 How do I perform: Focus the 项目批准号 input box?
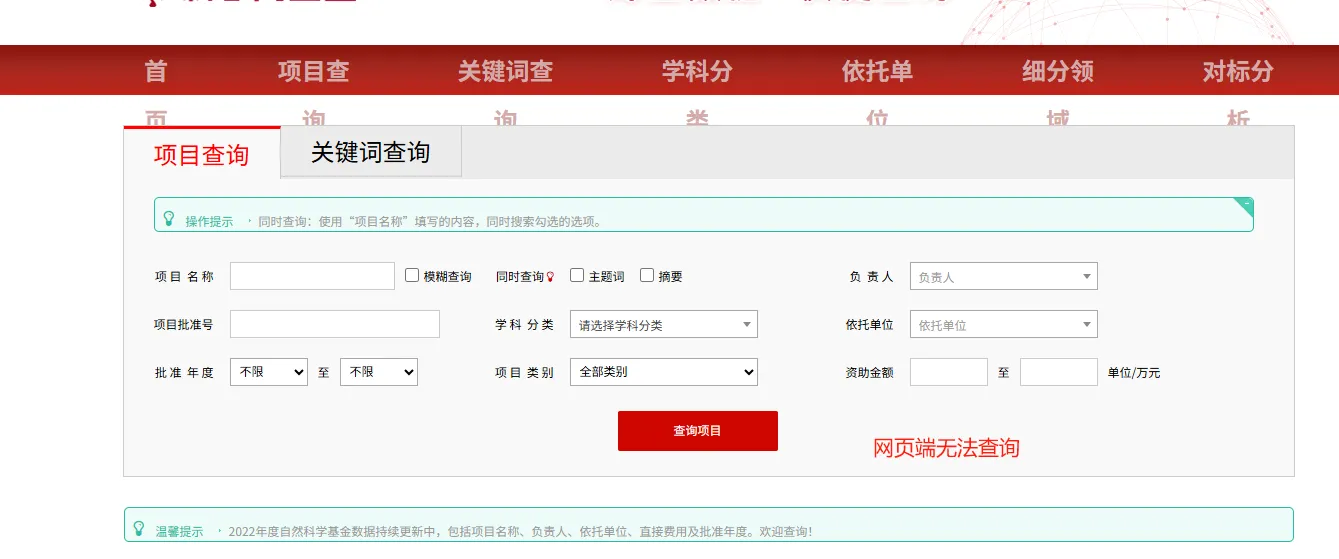pyautogui.click(x=334, y=324)
